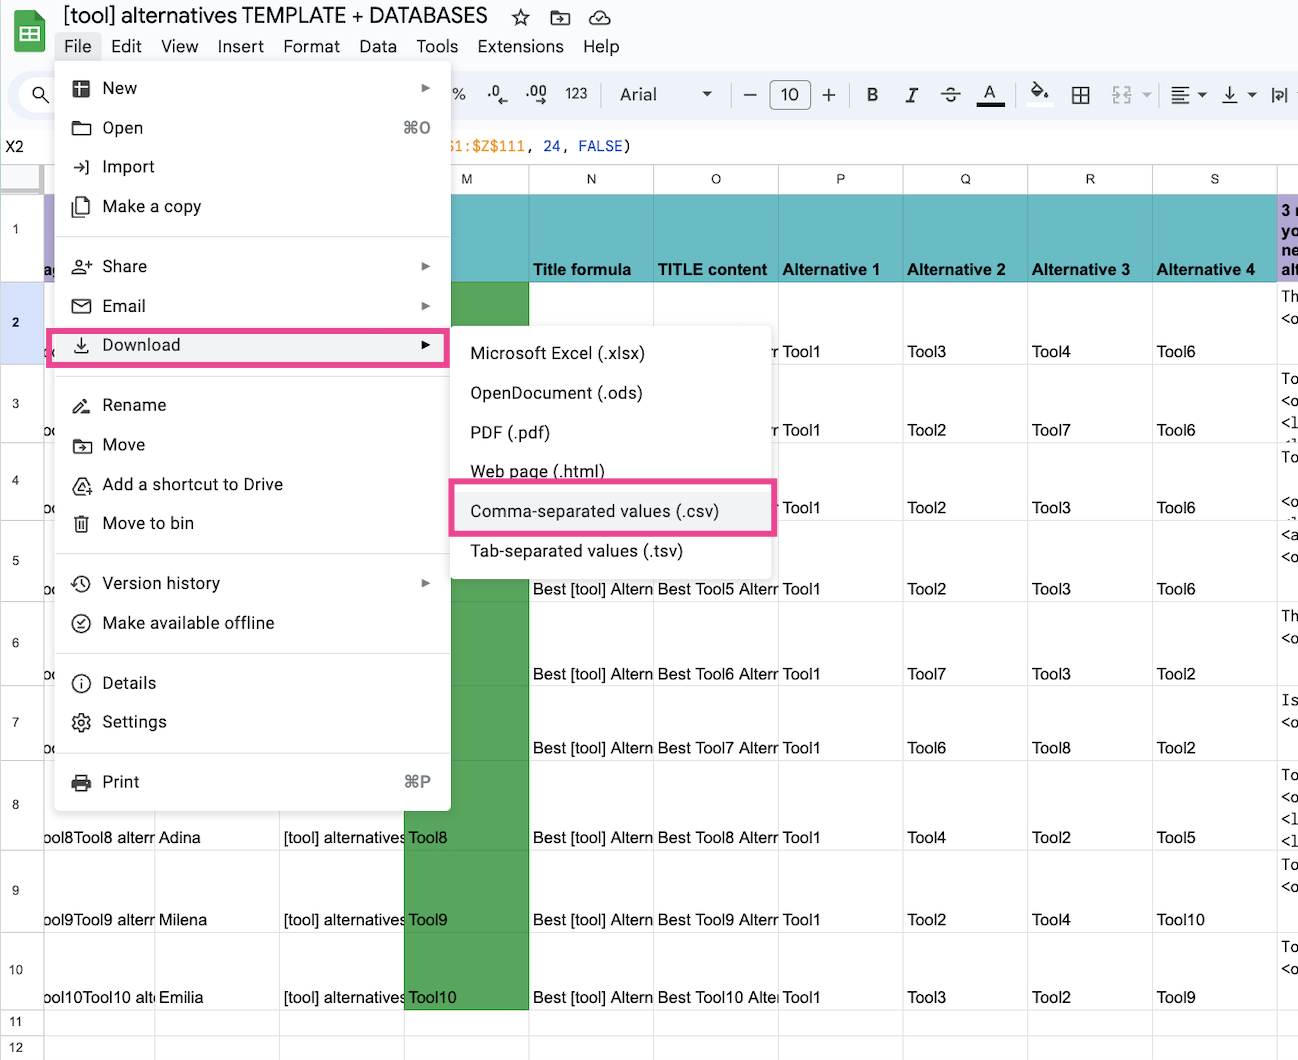Open the 123 number format menu
Screen dimensions: 1298x1060
(x=576, y=94)
